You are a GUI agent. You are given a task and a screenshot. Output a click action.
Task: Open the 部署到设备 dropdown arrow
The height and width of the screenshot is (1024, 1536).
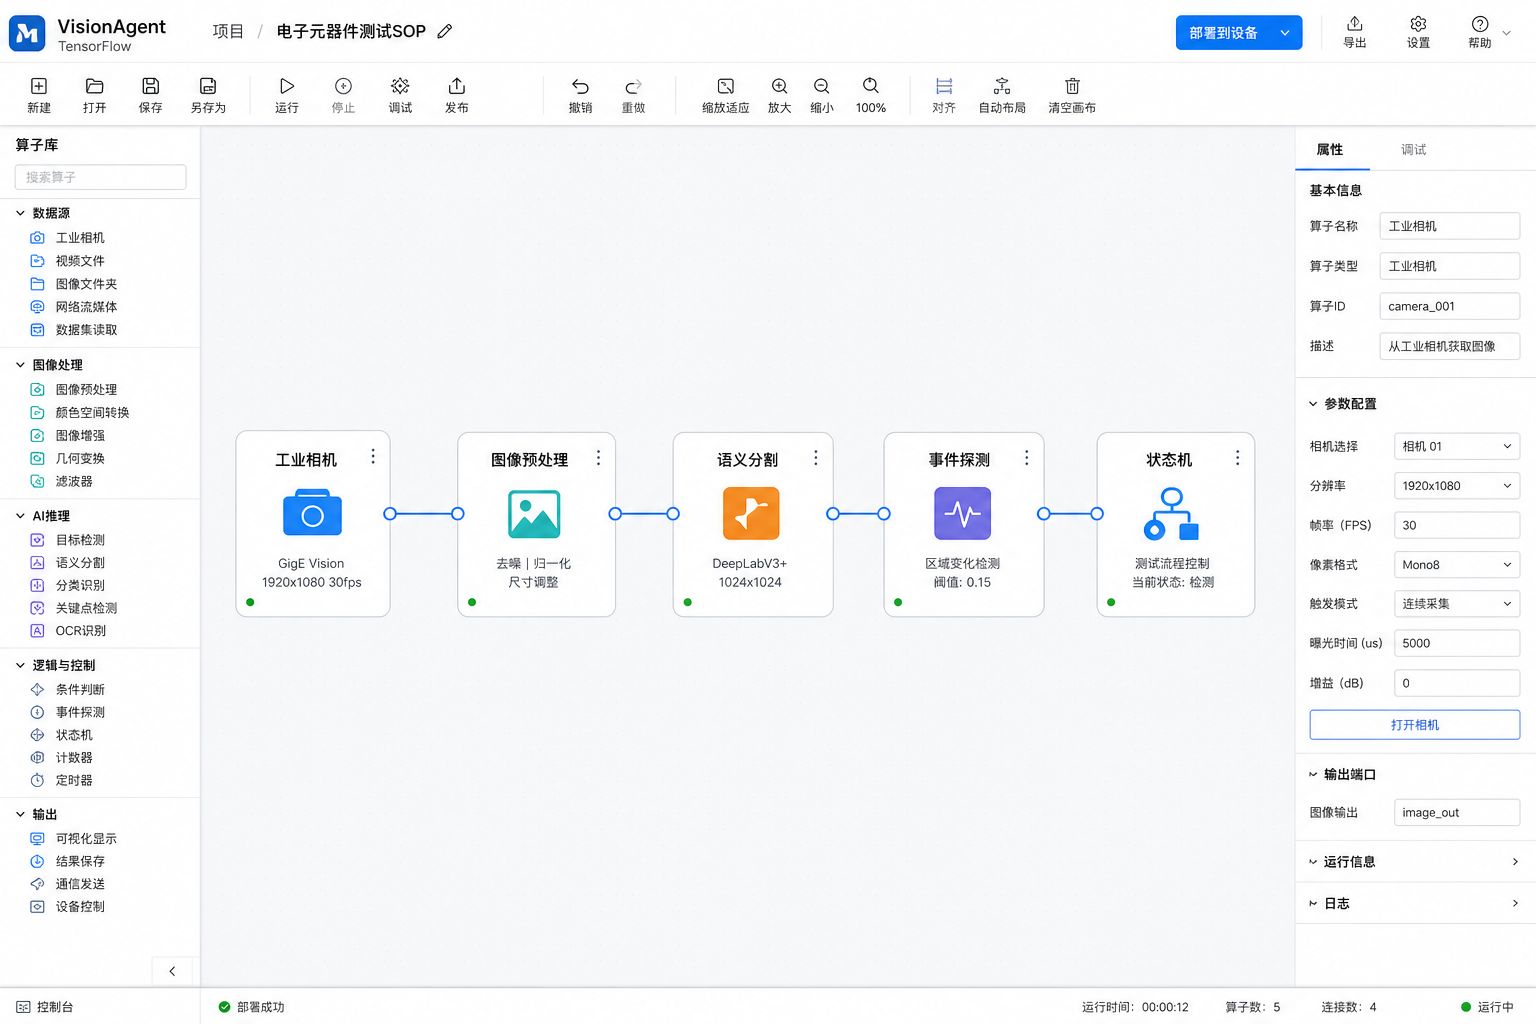pos(1285,33)
